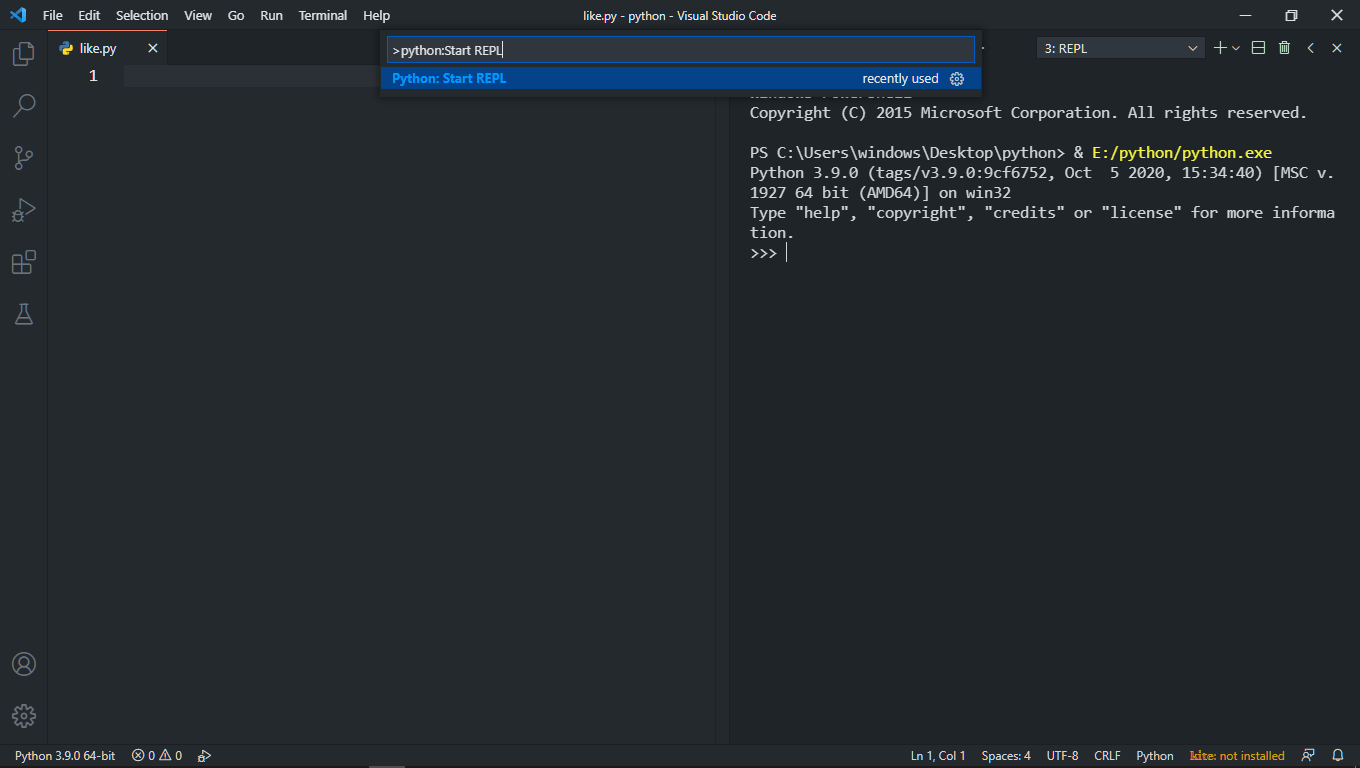Image resolution: width=1360 pixels, height=768 pixels.
Task: Click the E:/python/python.exe path in terminal
Action: 1182,153
